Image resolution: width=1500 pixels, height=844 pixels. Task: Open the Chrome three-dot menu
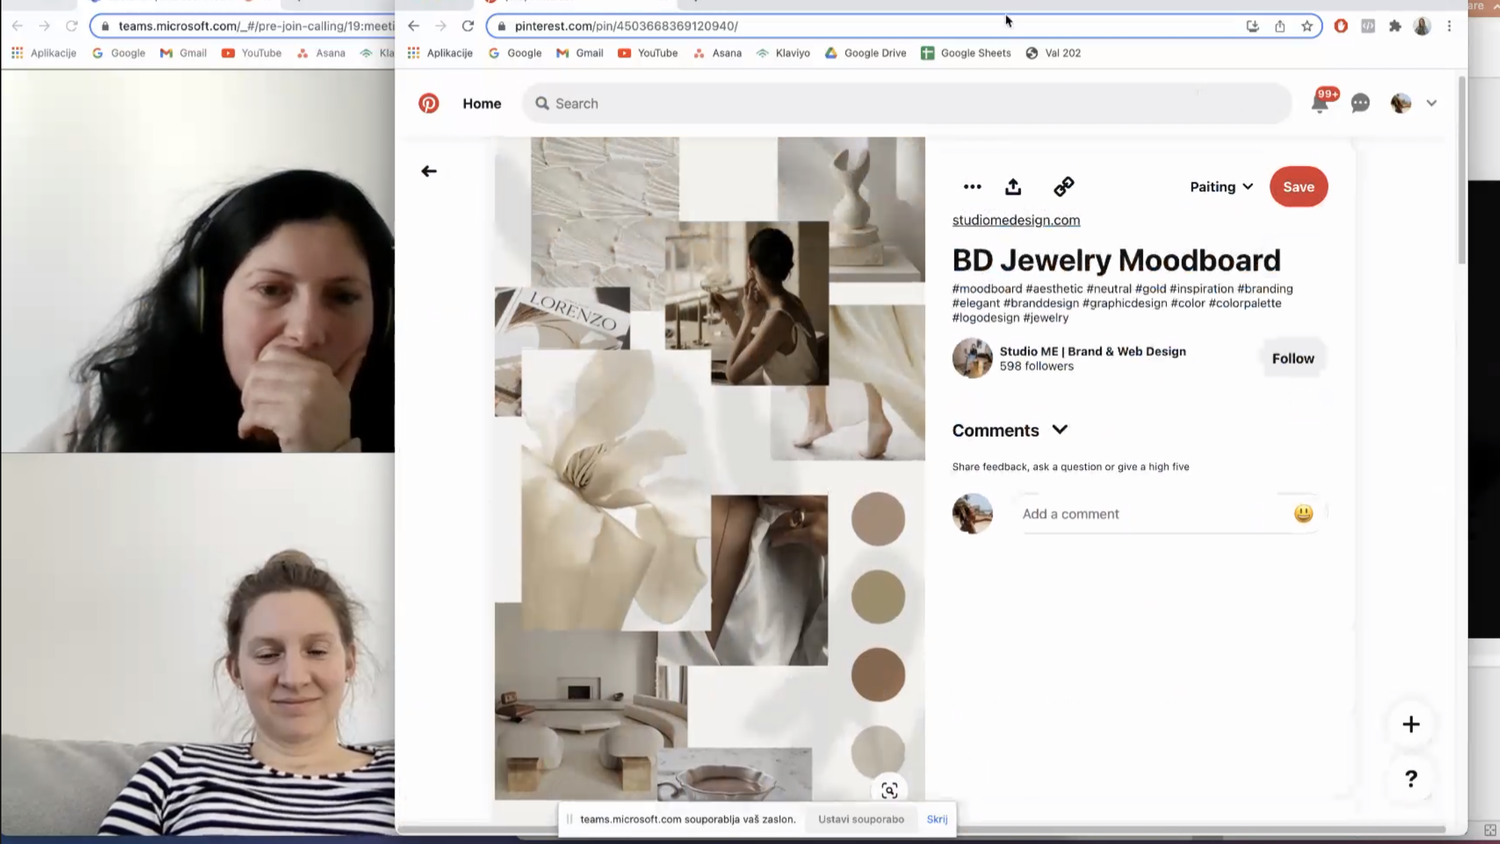pos(1449,26)
